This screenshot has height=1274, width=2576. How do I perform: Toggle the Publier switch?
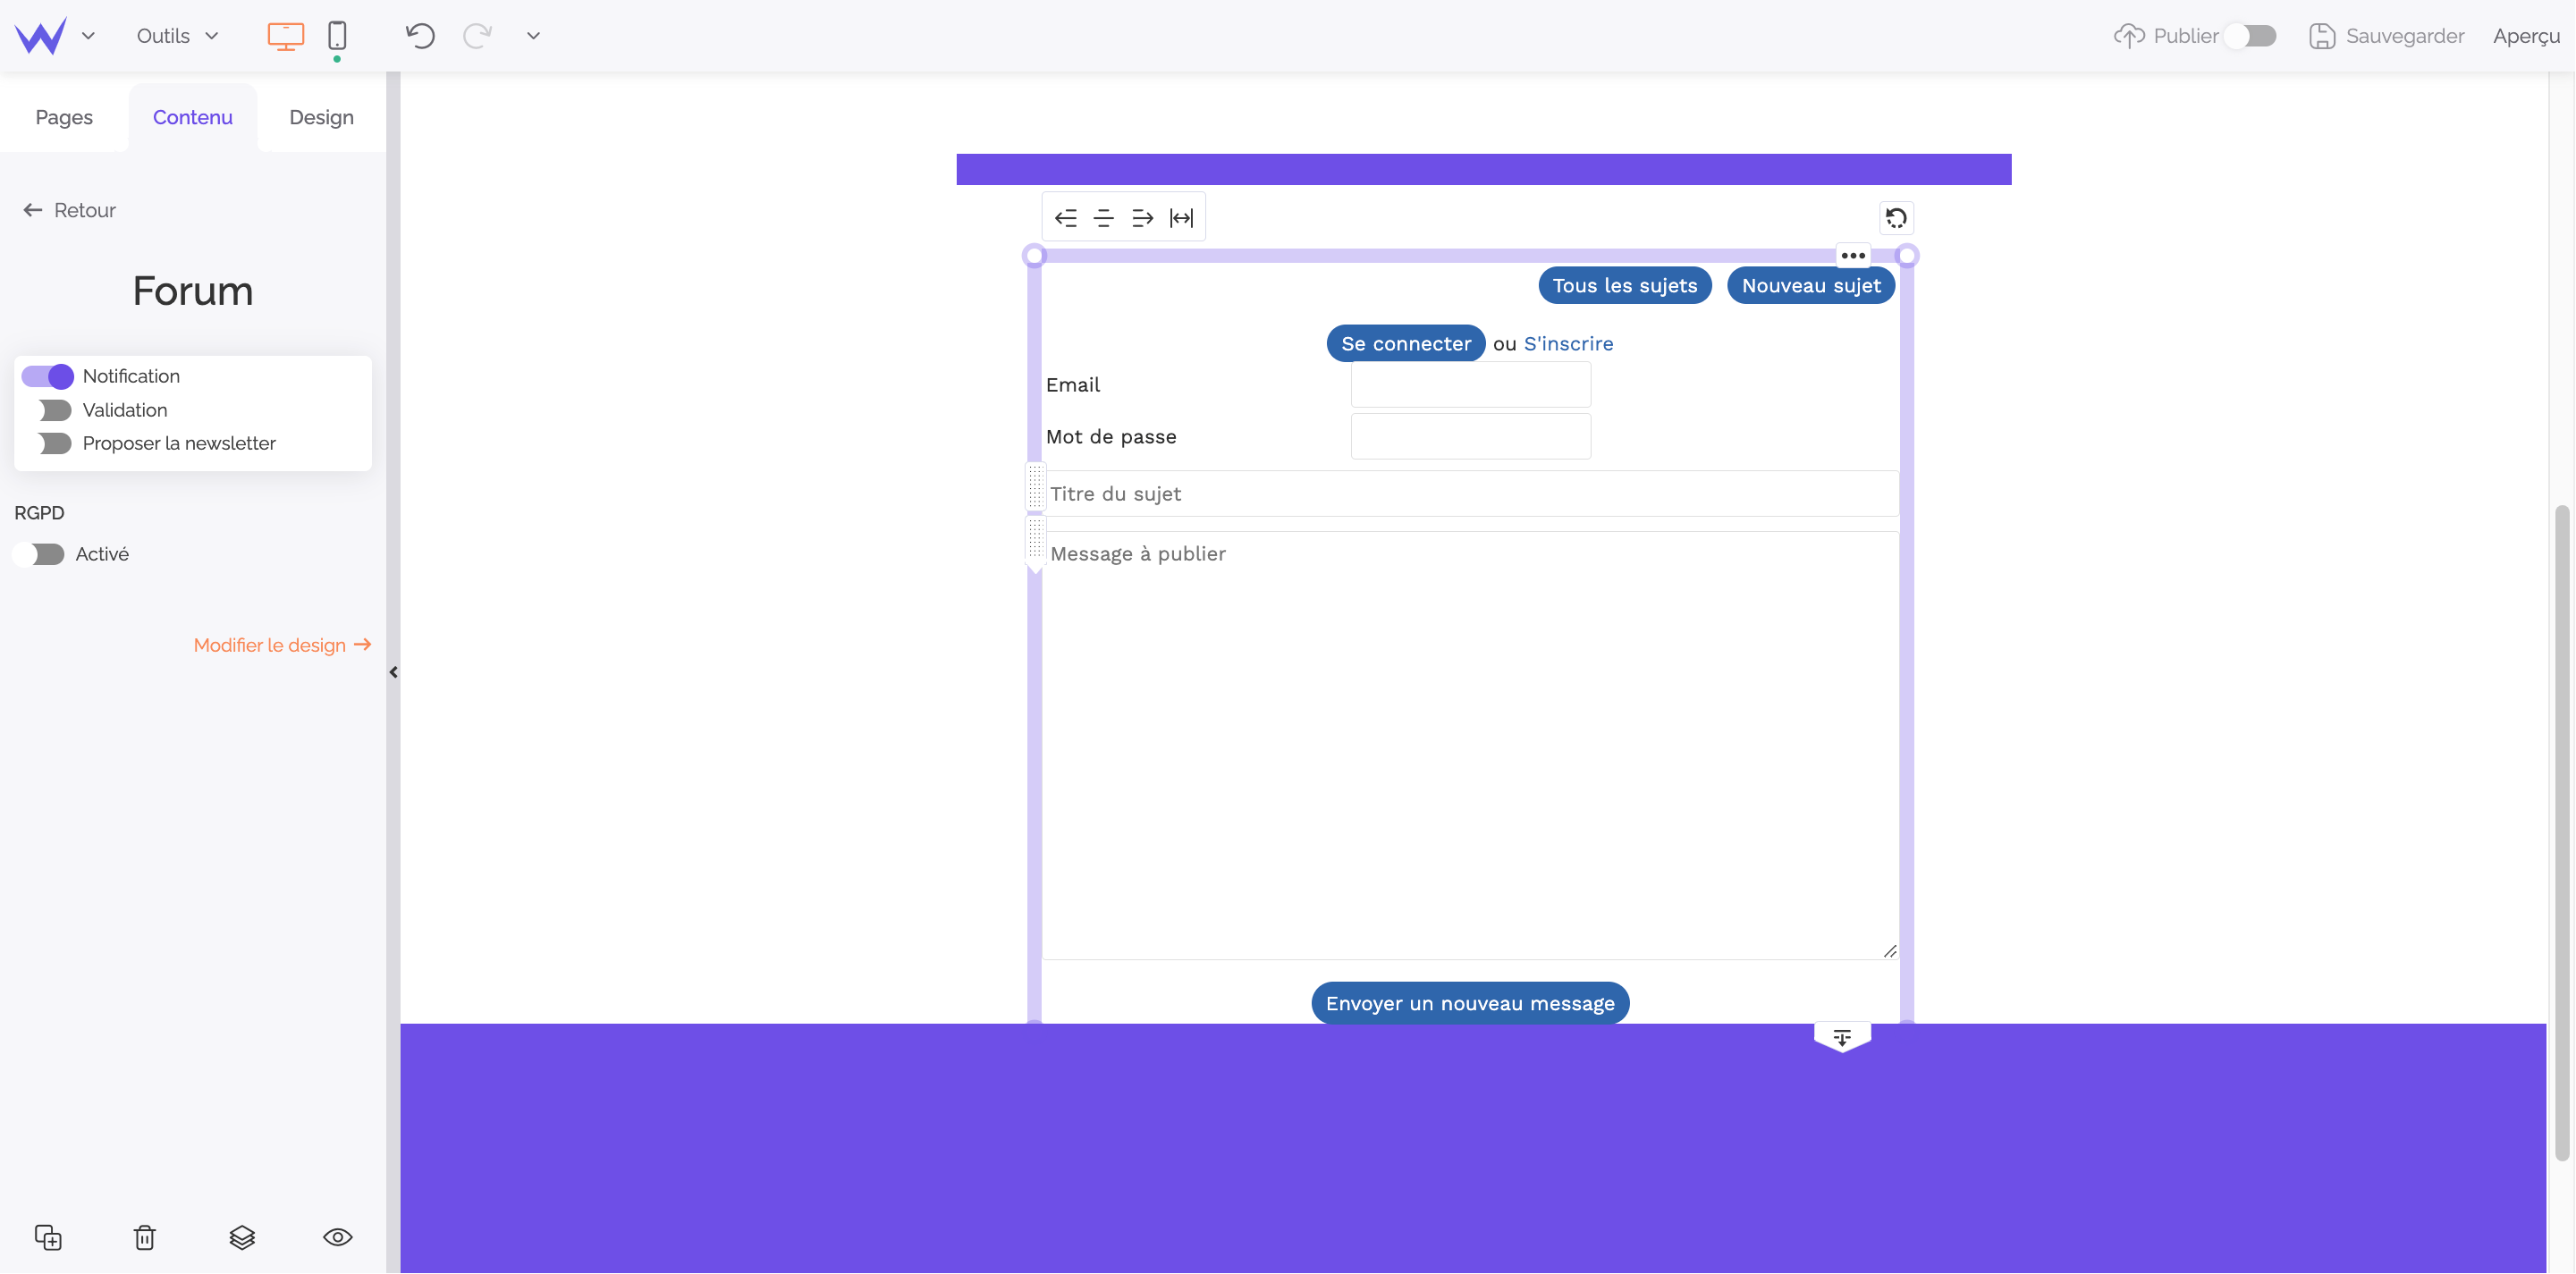2250,36
